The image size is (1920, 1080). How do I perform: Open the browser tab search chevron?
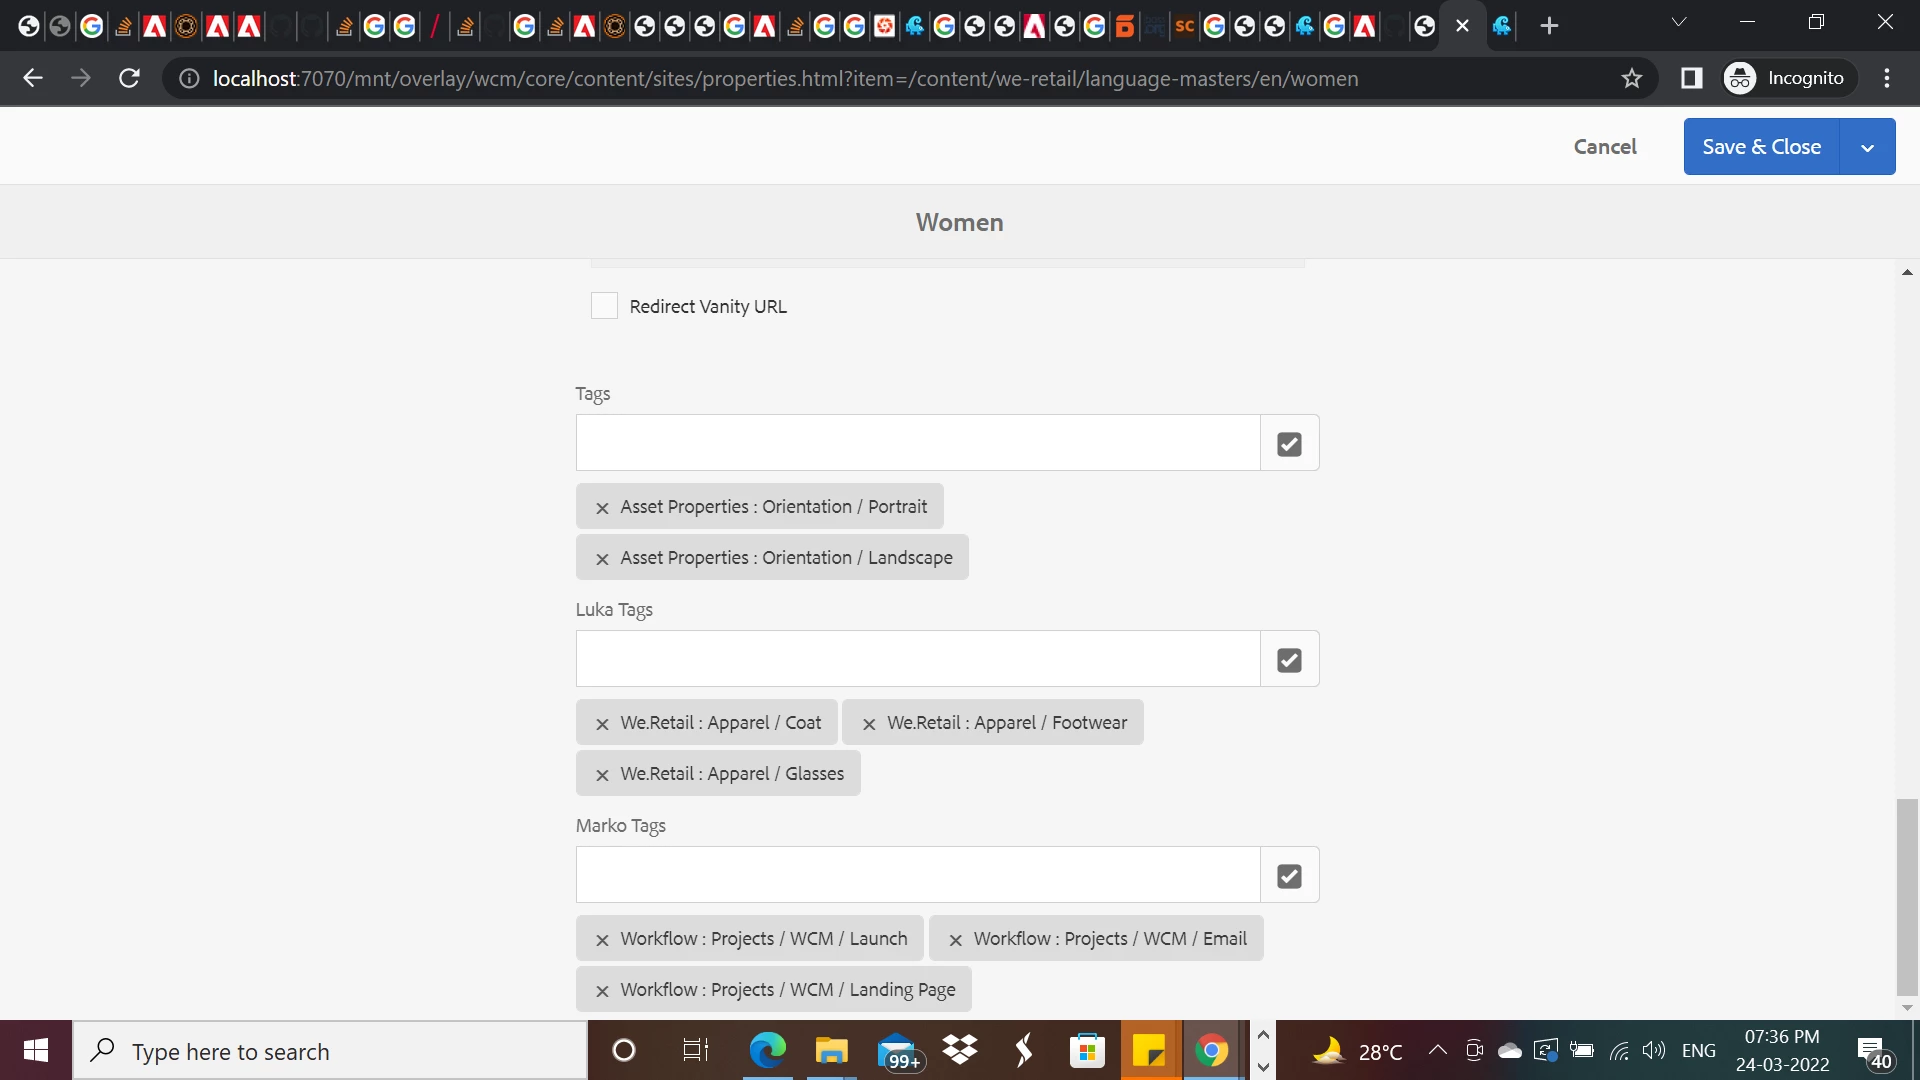(1679, 23)
